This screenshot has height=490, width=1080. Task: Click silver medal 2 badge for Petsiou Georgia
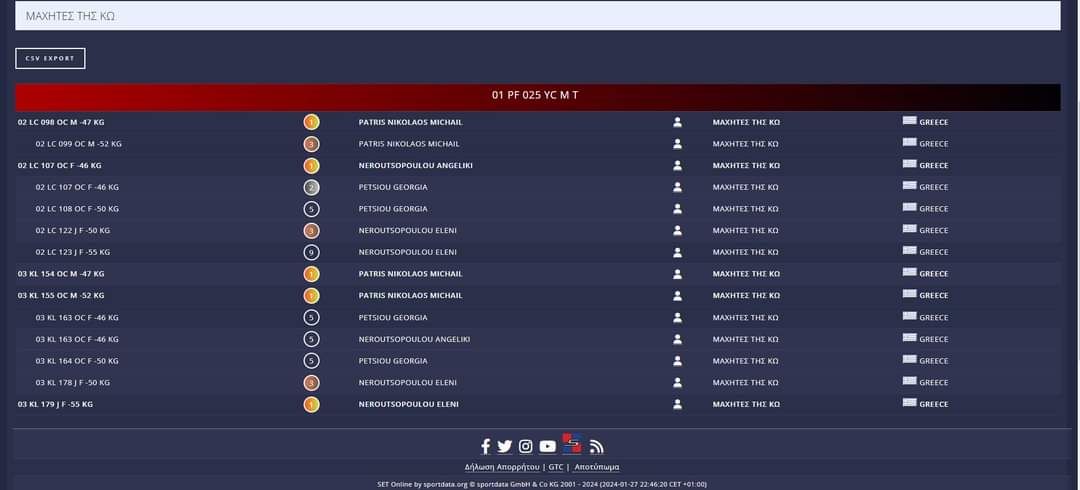pos(311,187)
